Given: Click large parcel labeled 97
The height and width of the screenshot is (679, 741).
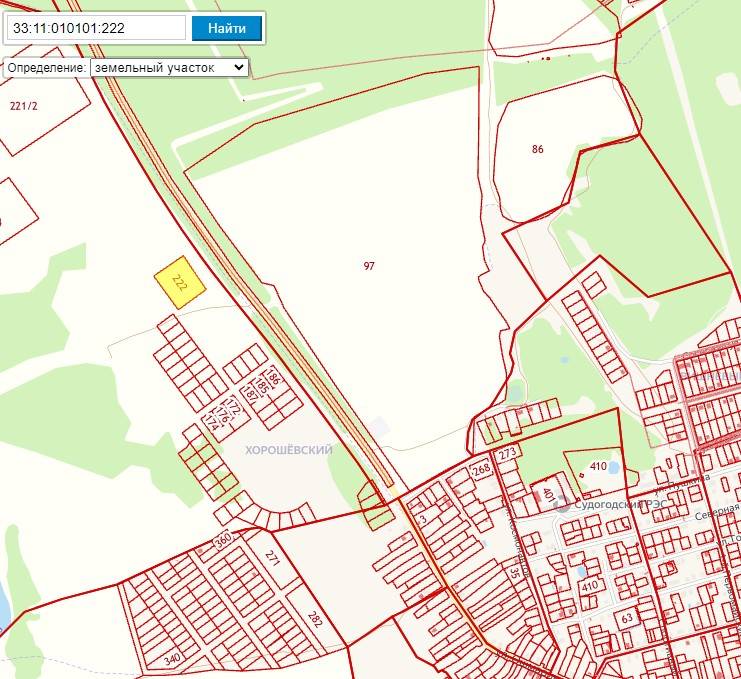Looking at the screenshot, I should tap(369, 266).
